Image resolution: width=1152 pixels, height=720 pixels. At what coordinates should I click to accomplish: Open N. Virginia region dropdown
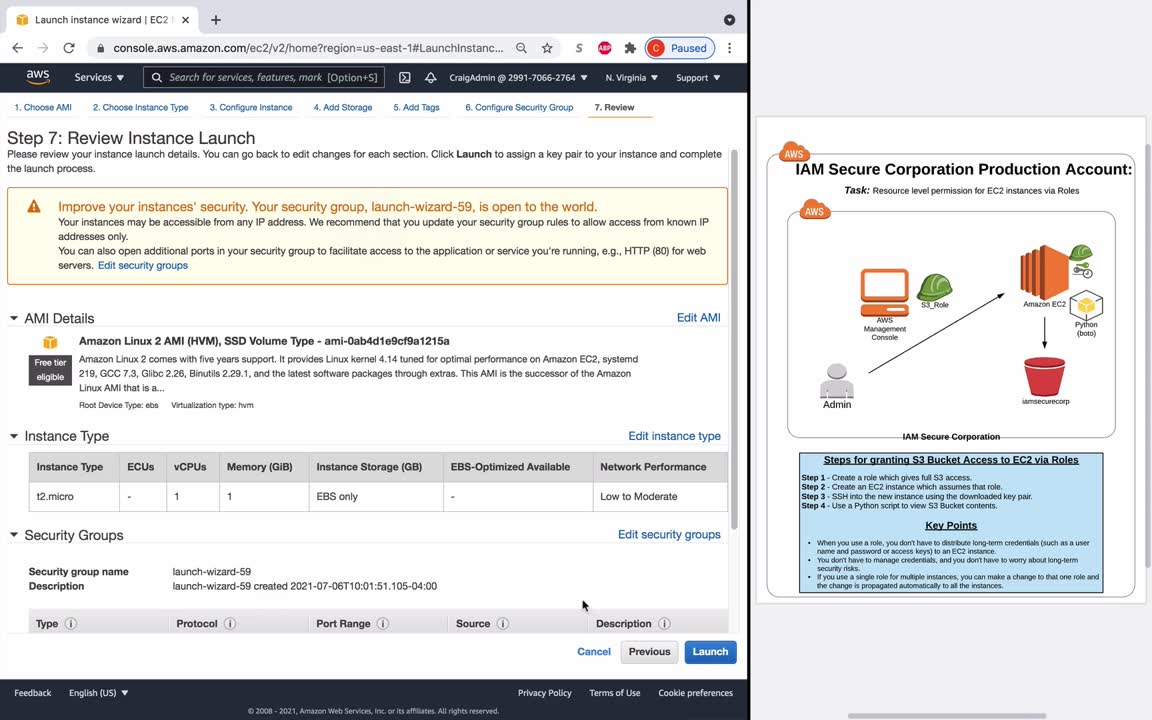[x=631, y=77]
